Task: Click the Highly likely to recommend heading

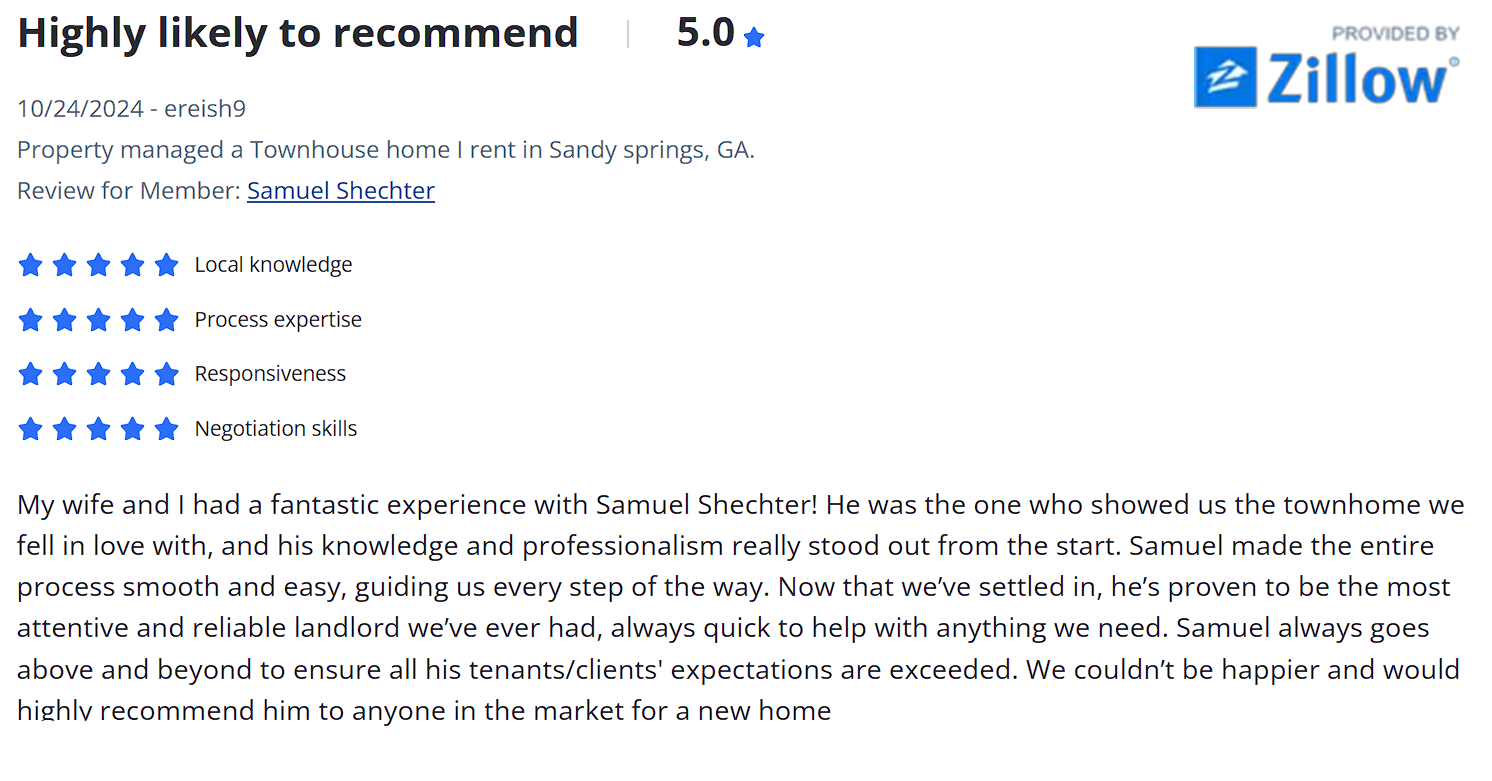Action: pos(298,33)
